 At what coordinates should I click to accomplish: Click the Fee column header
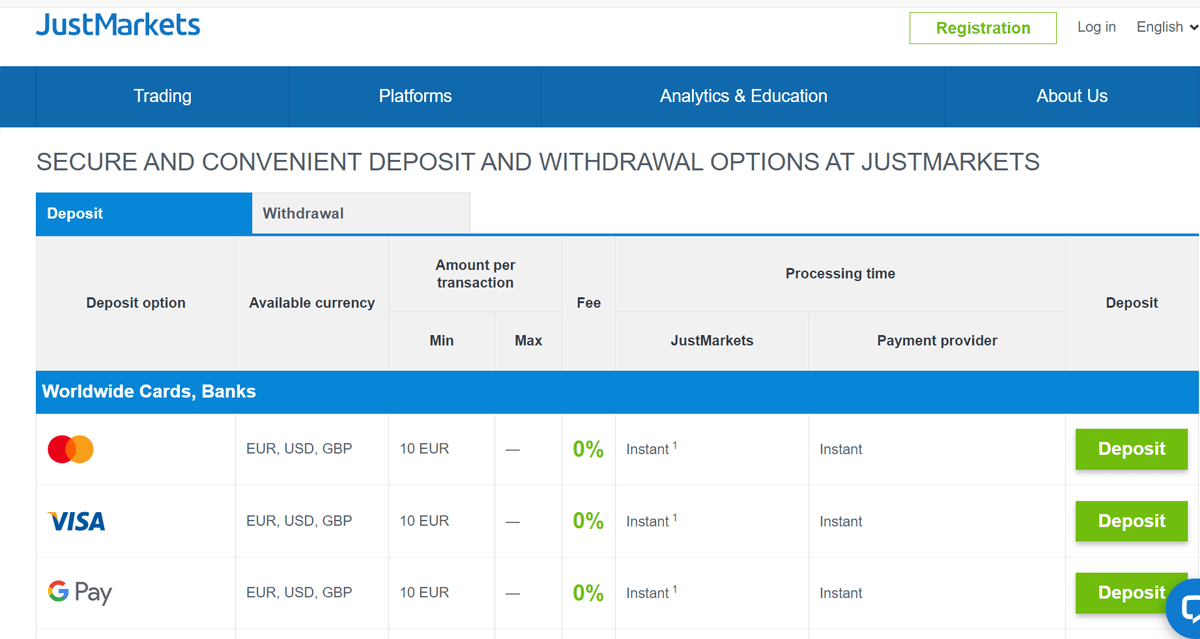[589, 303]
